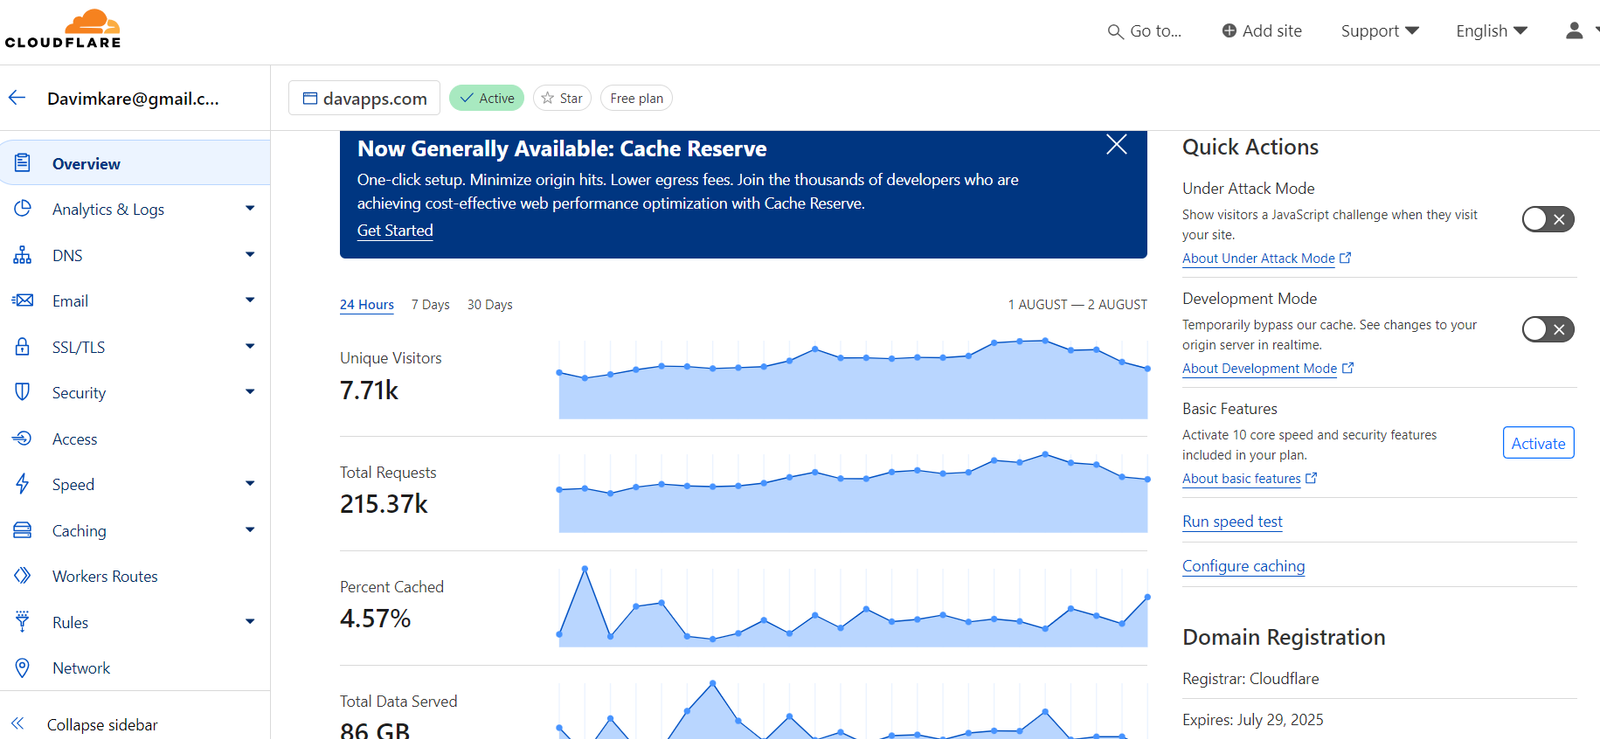The image size is (1600, 739).
Task: Open the Configure caching link
Action: point(1243,566)
